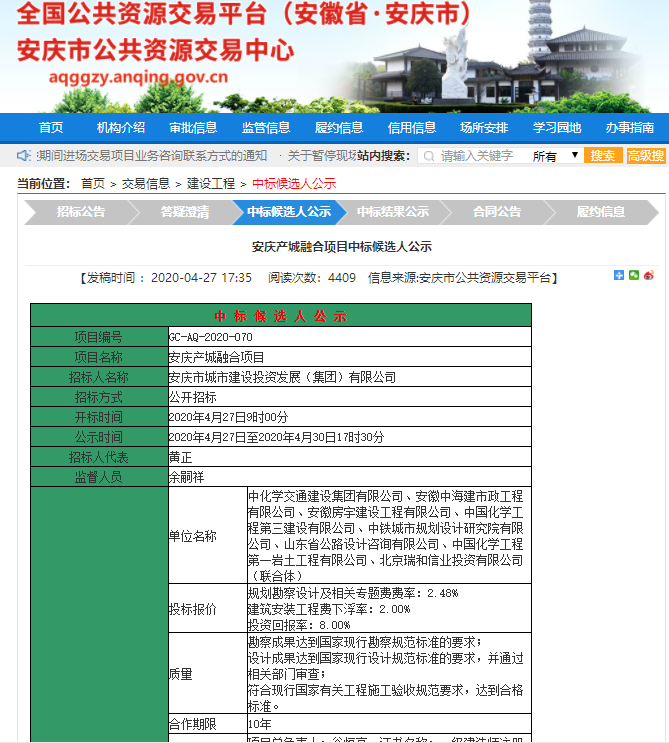Click the scrolling notice 期间进场交易项目业务咨询联系方式的通知
Screen dimensions: 669x743
[152, 156]
